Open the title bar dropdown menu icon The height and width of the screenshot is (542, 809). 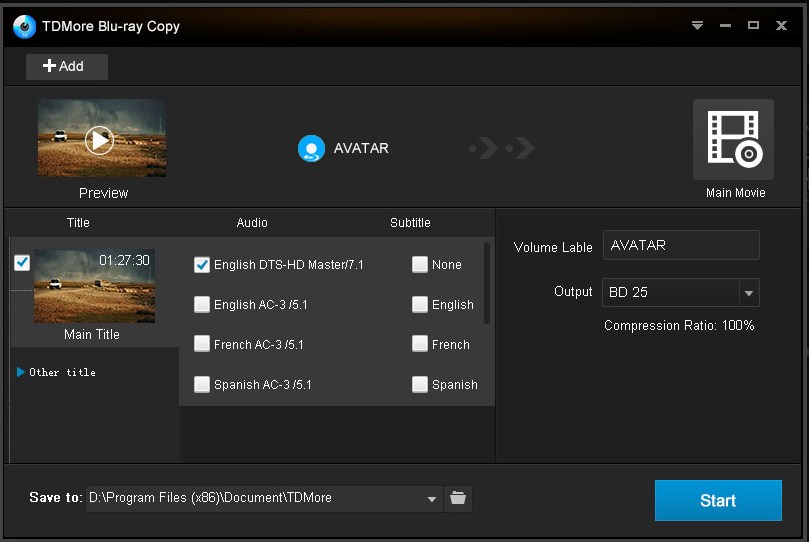(x=697, y=26)
